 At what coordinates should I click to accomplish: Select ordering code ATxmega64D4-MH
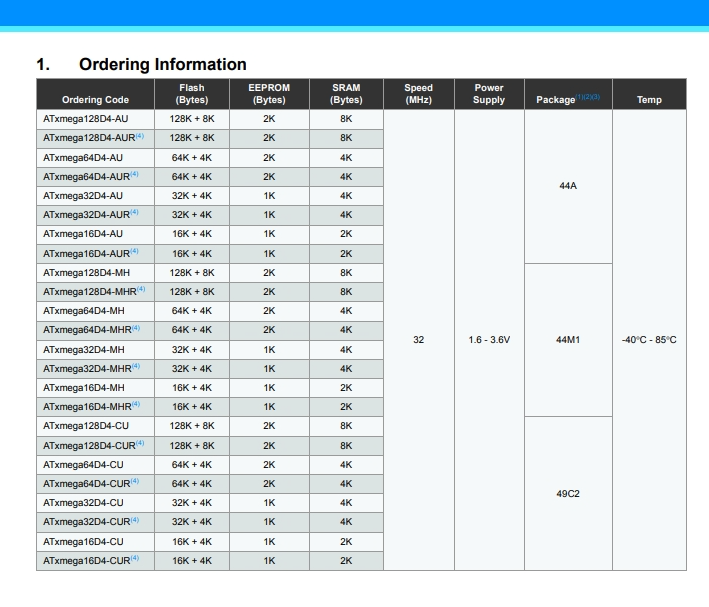point(84,311)
